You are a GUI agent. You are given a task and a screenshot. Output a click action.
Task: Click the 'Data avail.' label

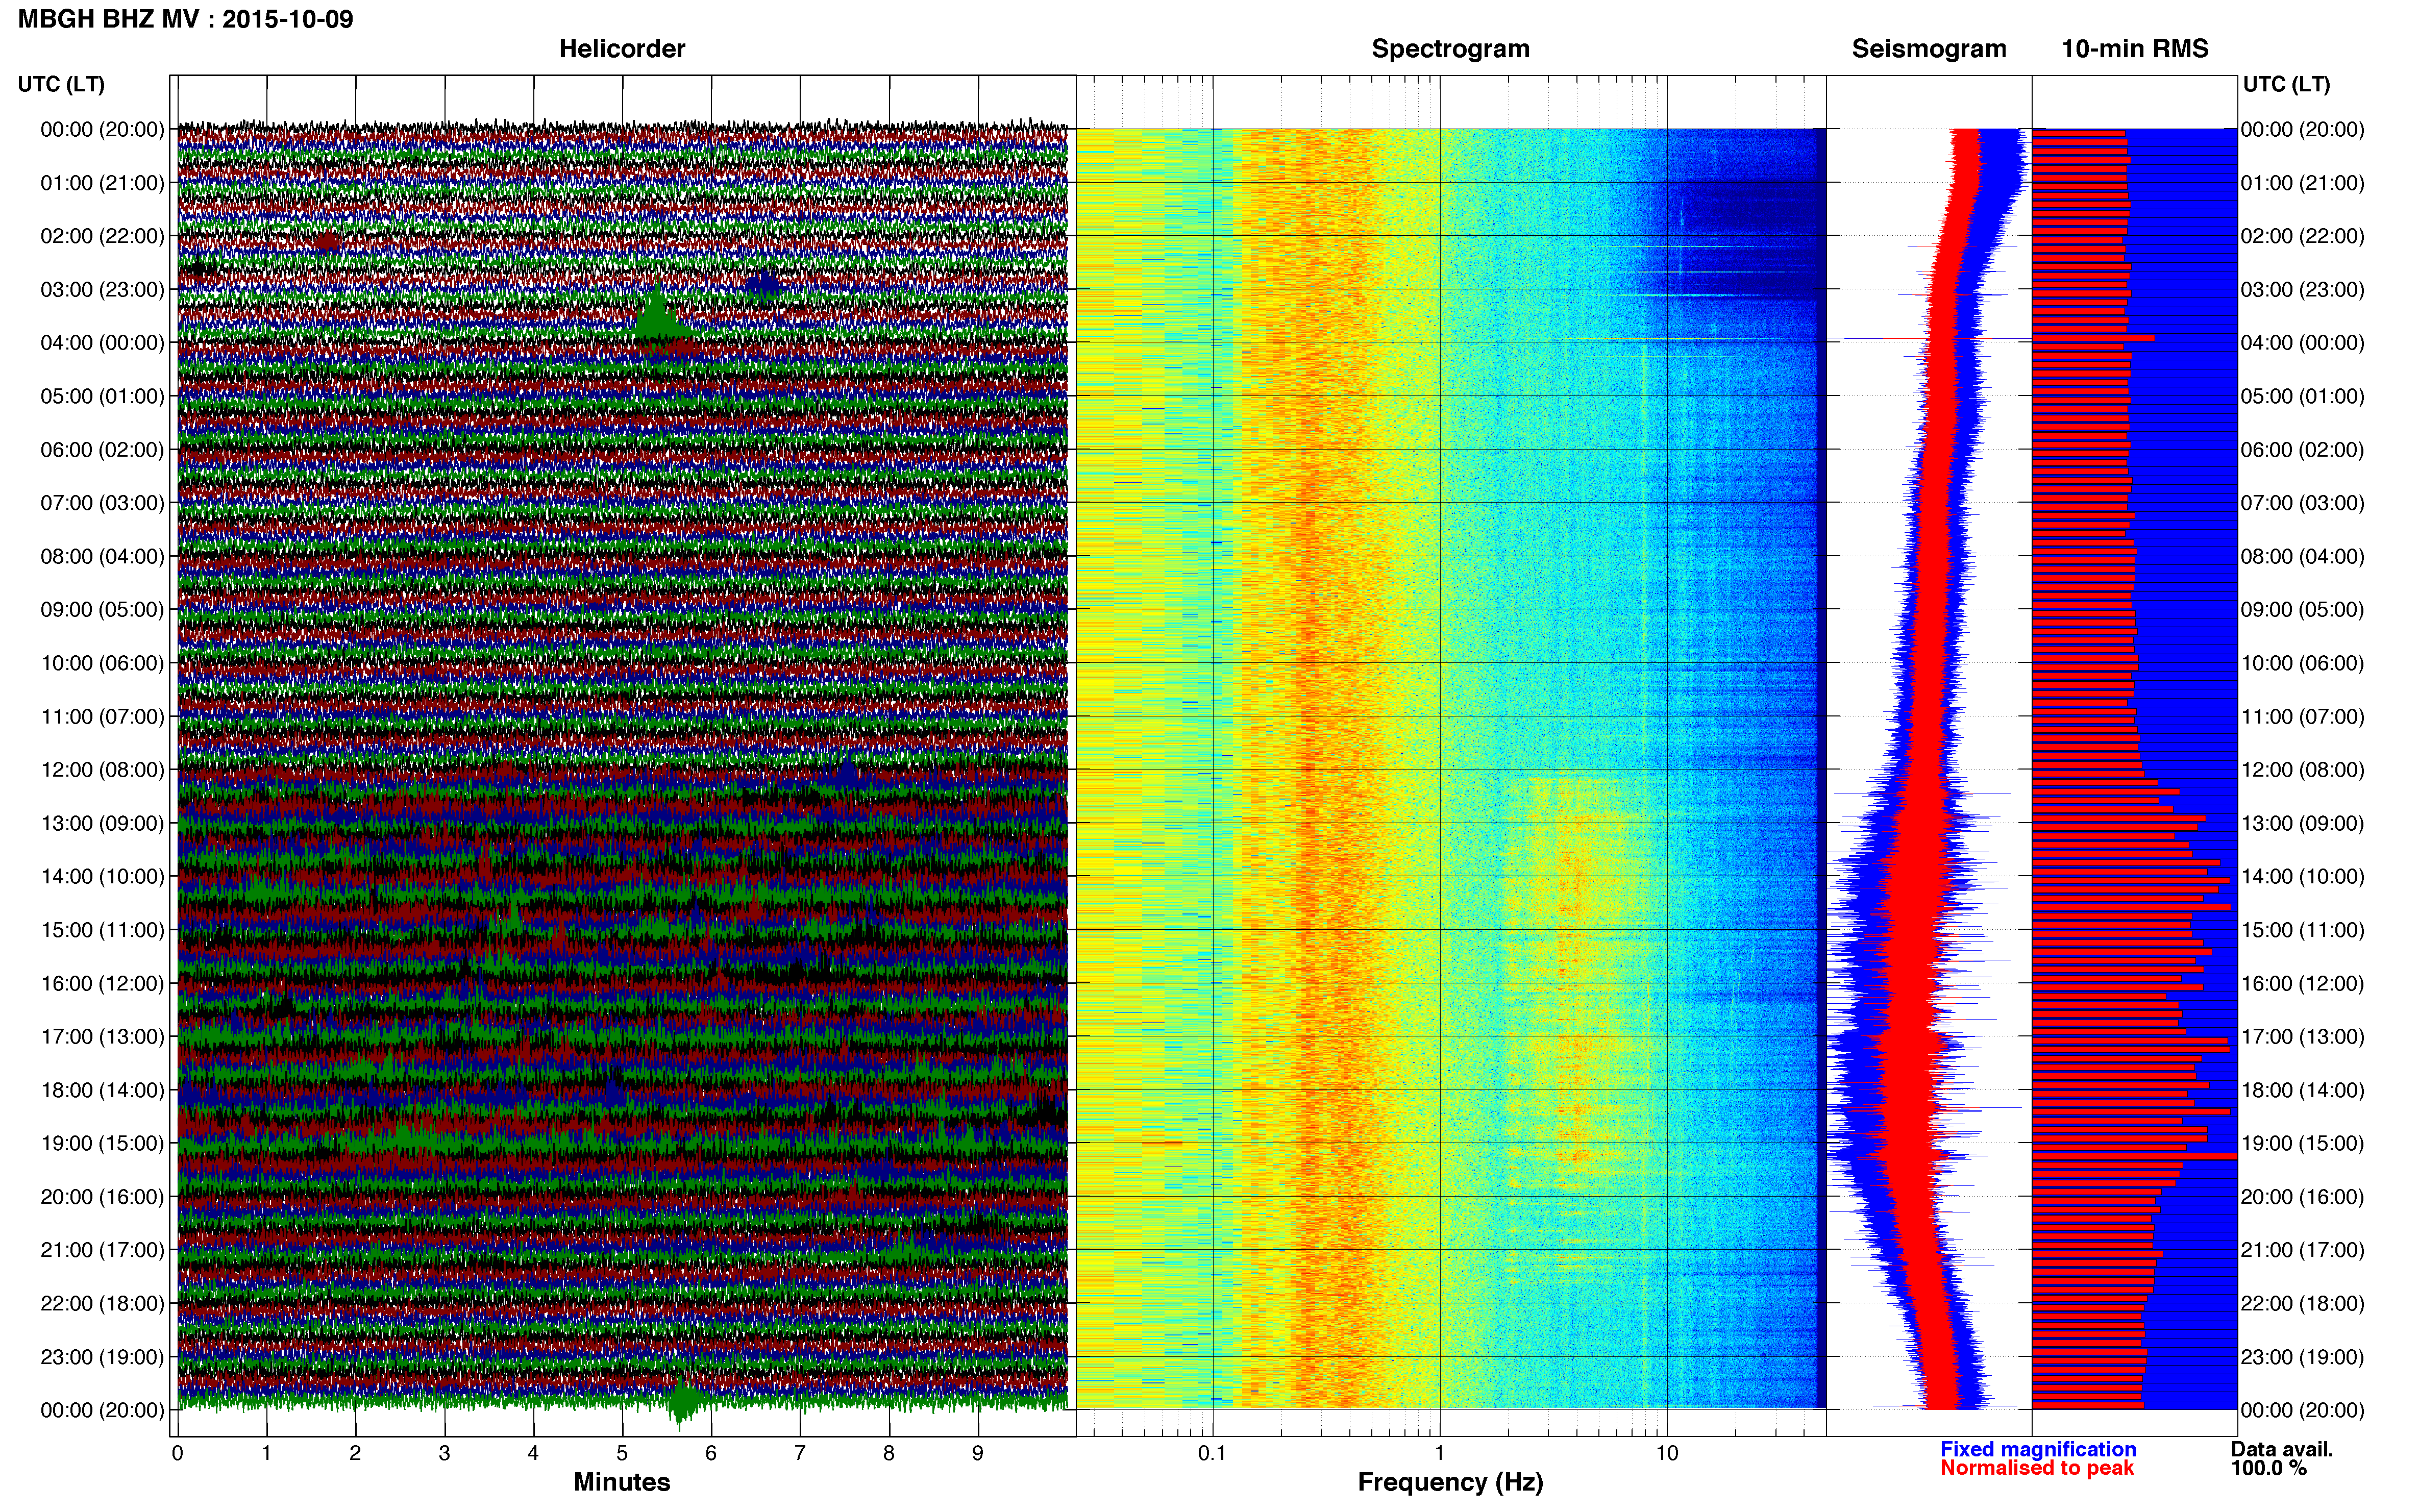tap(2282, 1449)
